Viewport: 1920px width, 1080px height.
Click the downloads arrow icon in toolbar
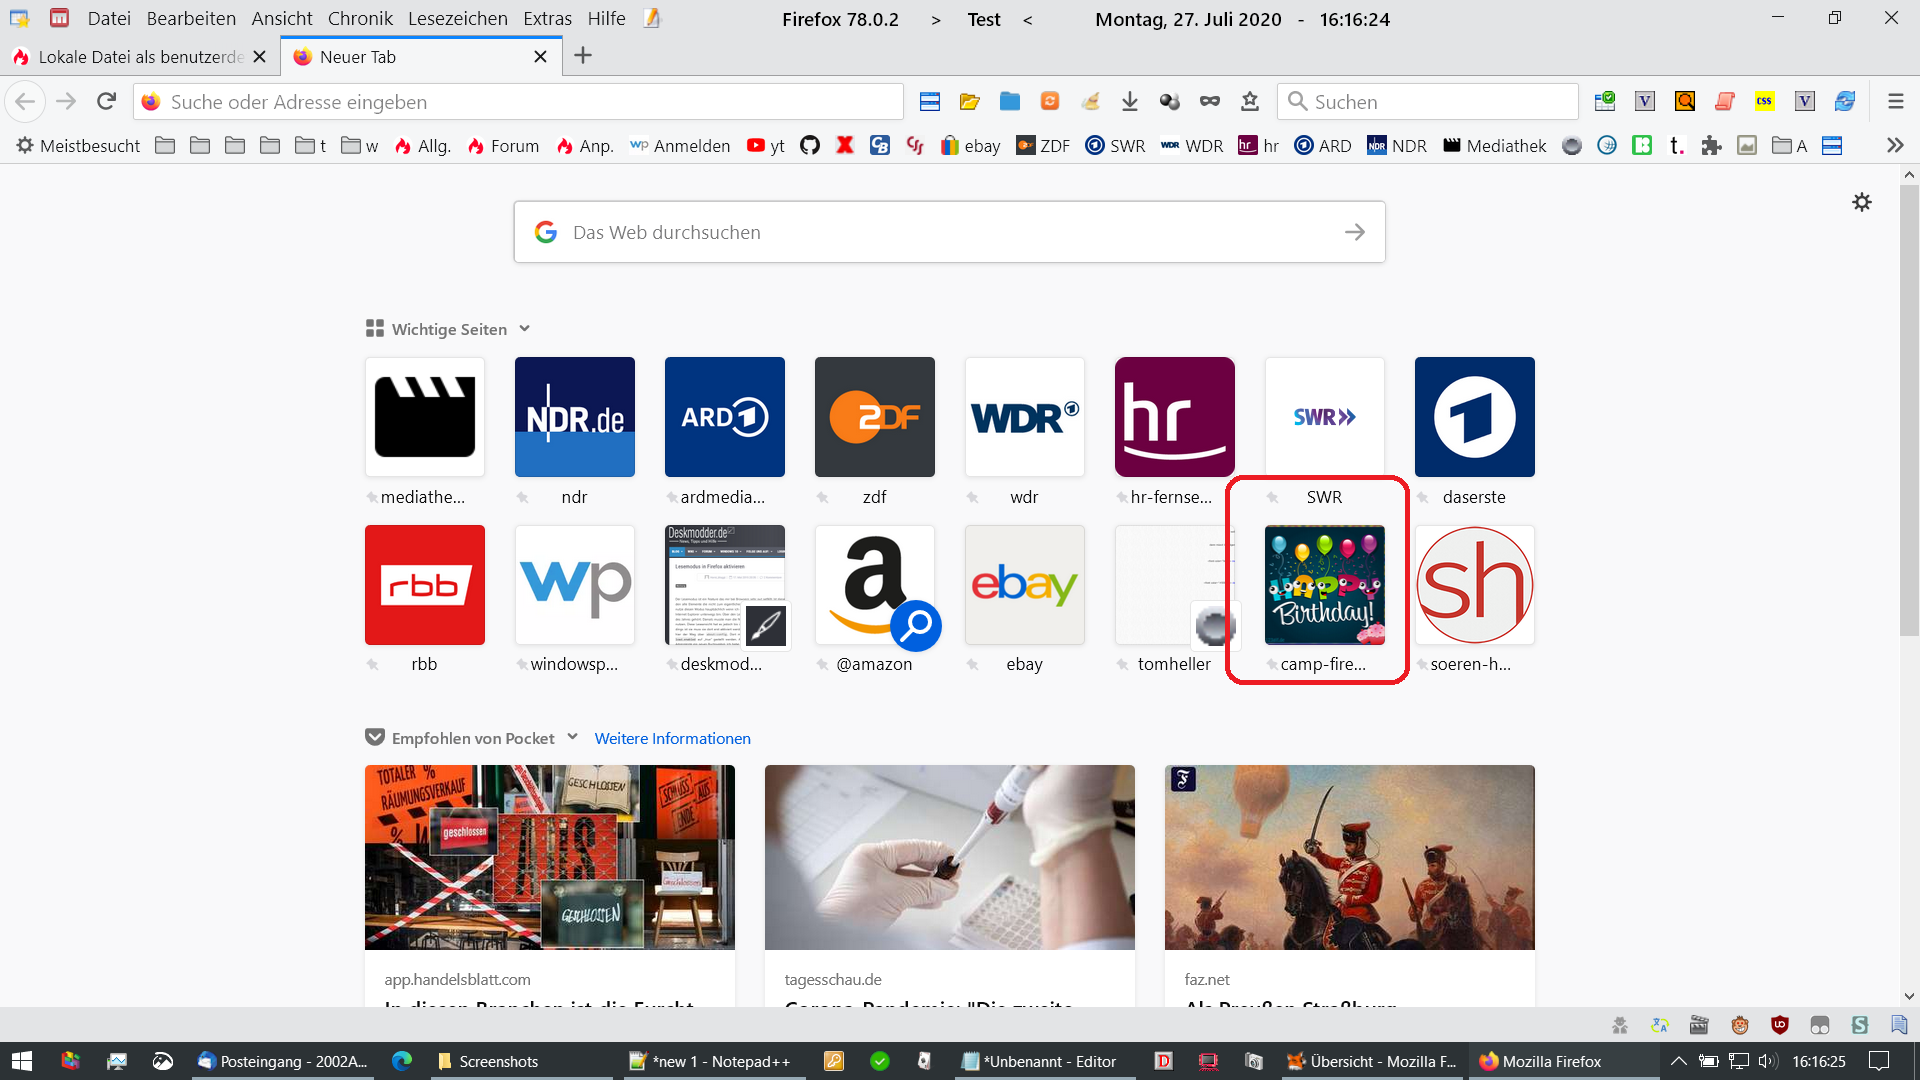1130,101
